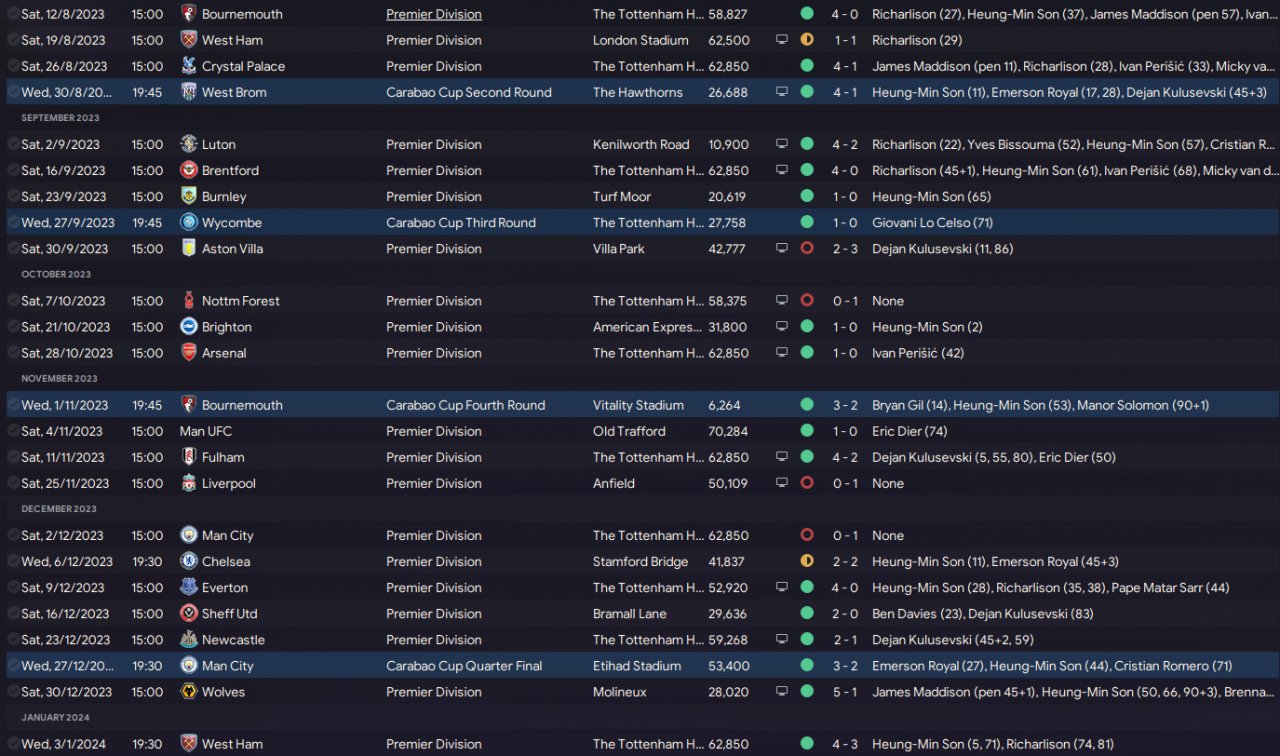Click the TV icon on the Arsenal row
The width and height of the screenshot is (1280, 756).
(782, 352)
